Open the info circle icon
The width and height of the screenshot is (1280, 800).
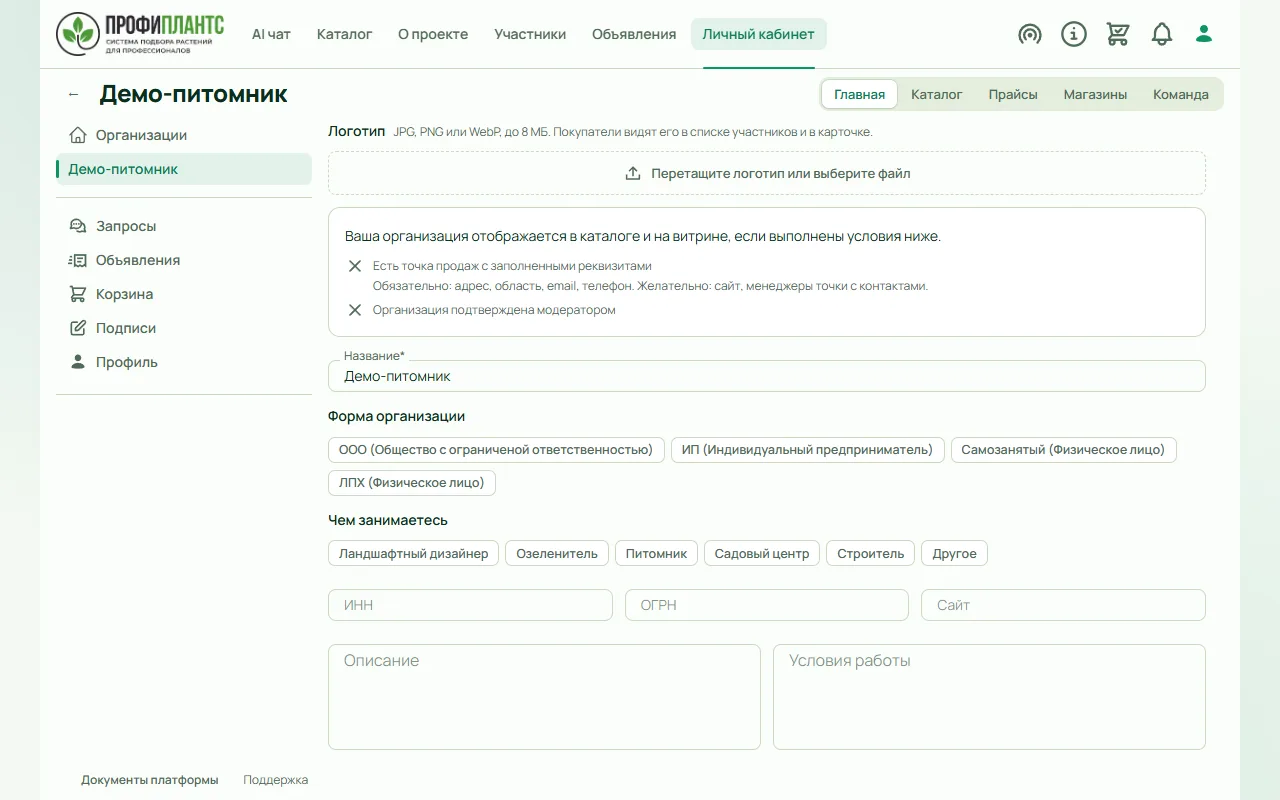tap(1074, 34)
